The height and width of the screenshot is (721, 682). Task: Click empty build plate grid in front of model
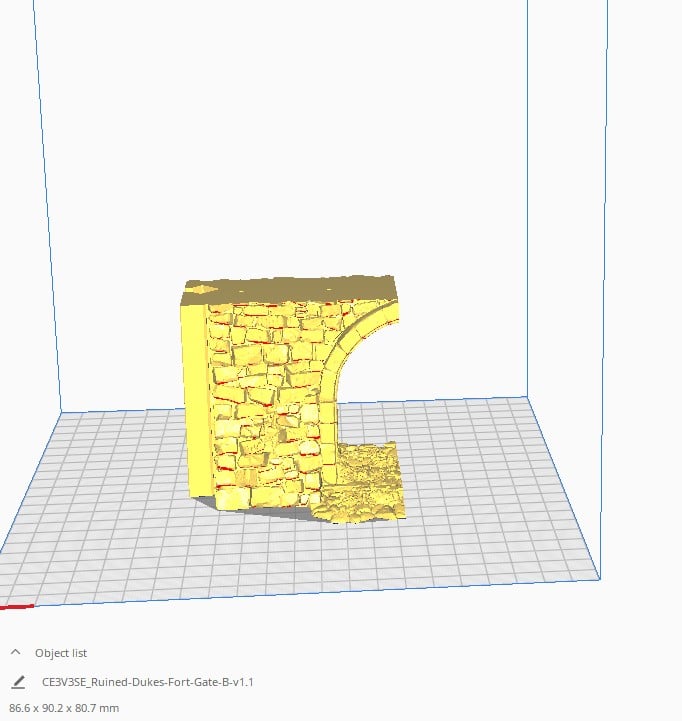[300, 560]
